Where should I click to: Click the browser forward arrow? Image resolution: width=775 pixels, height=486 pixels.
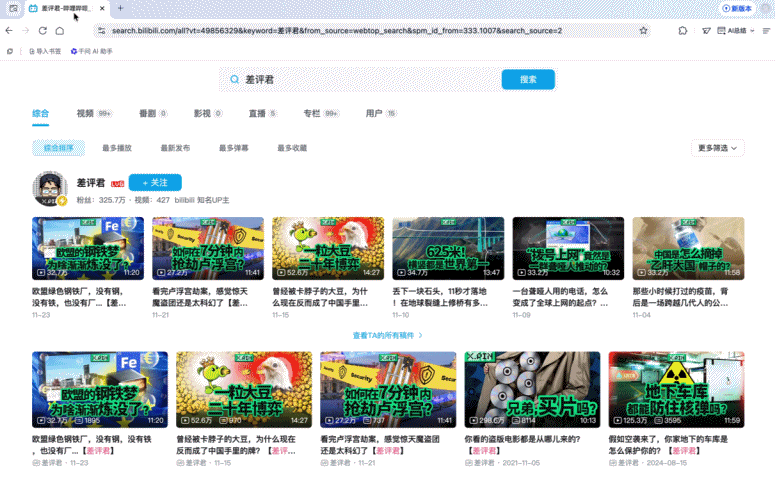pos(26,31)
